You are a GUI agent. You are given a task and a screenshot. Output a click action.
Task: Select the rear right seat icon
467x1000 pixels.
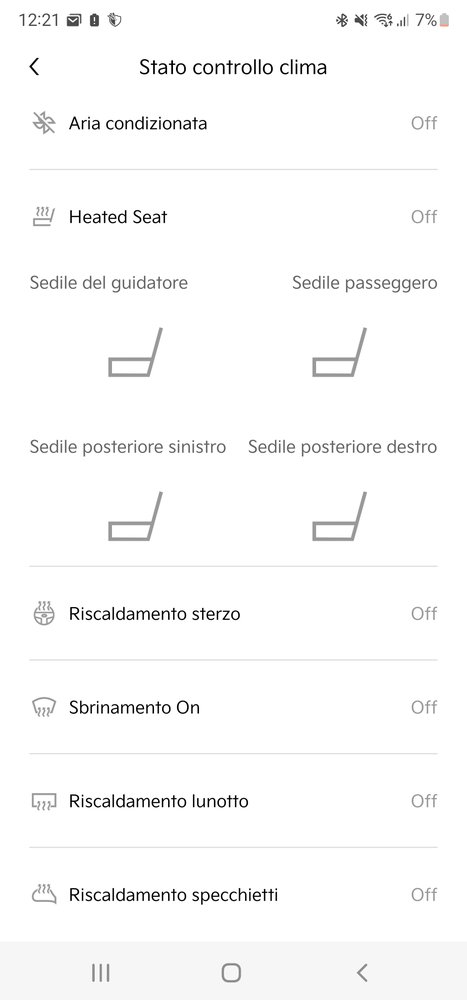tap(339, 517)
